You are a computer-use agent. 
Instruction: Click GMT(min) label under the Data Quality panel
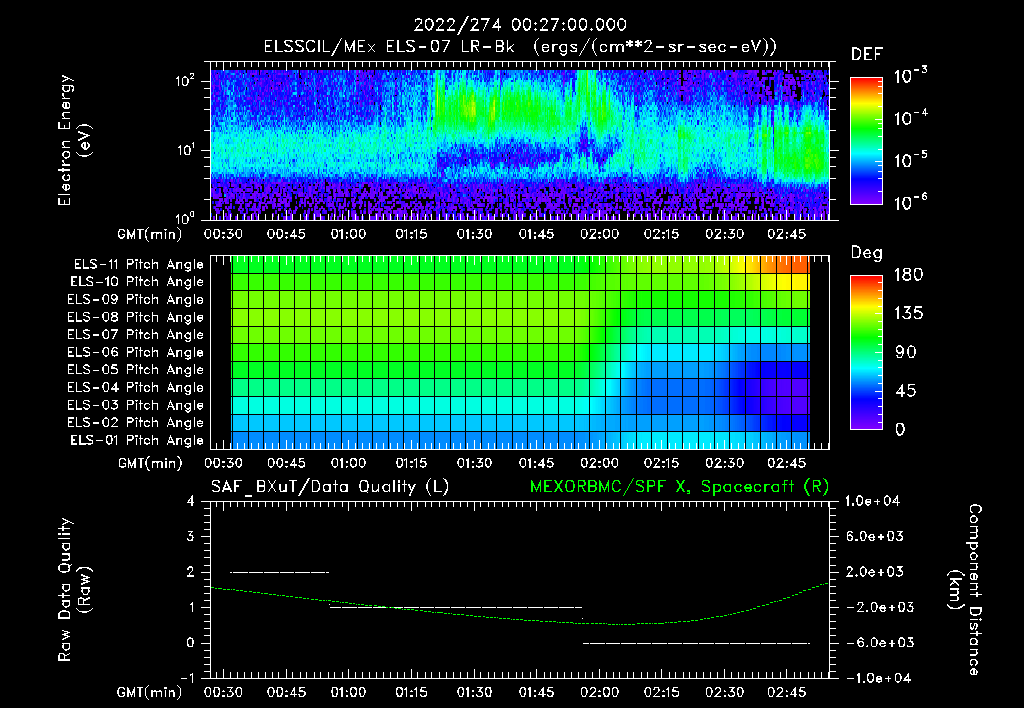click(x=150, y=692)
